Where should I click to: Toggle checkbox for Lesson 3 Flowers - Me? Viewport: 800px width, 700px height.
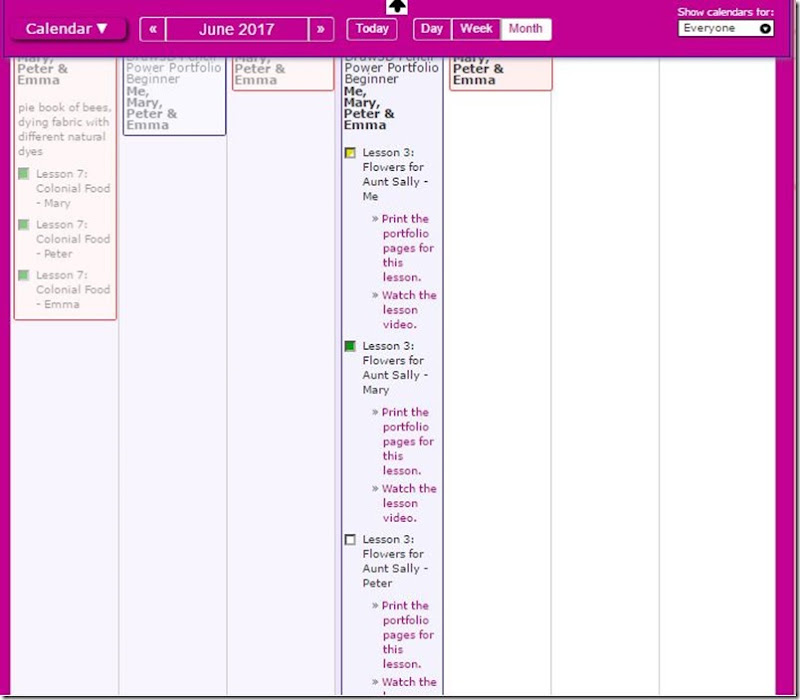click(x=350, y=153)
